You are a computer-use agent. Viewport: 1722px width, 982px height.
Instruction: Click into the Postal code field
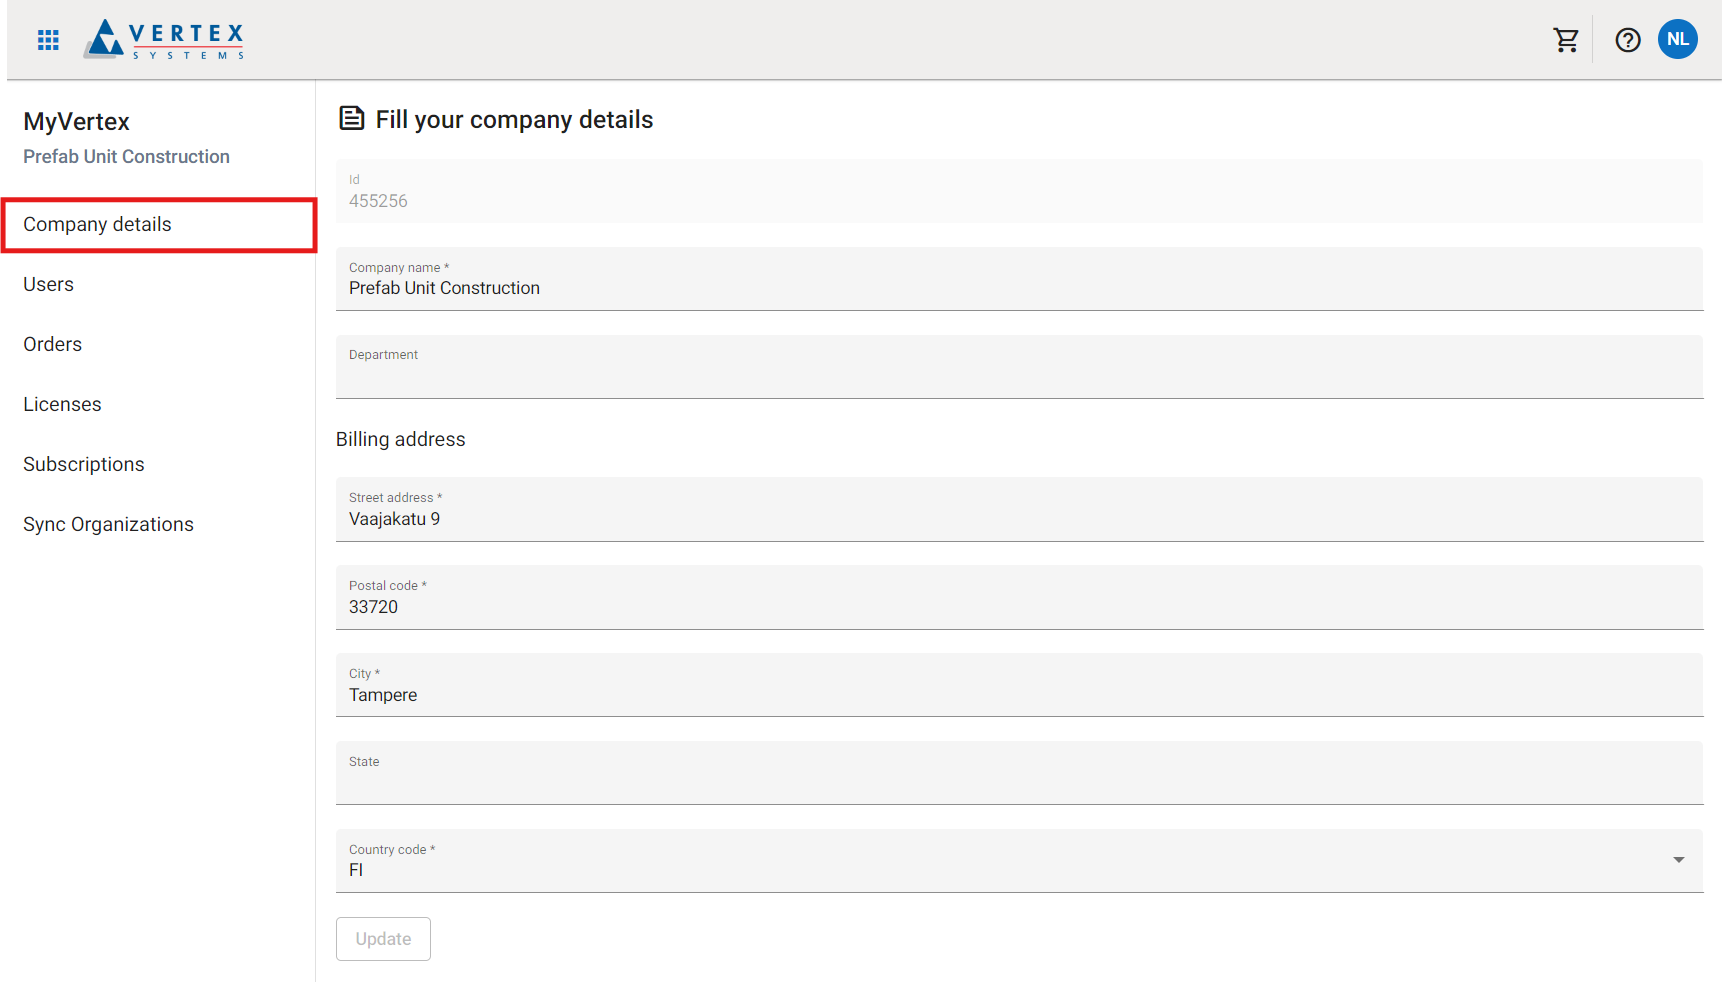[1018, 607]
